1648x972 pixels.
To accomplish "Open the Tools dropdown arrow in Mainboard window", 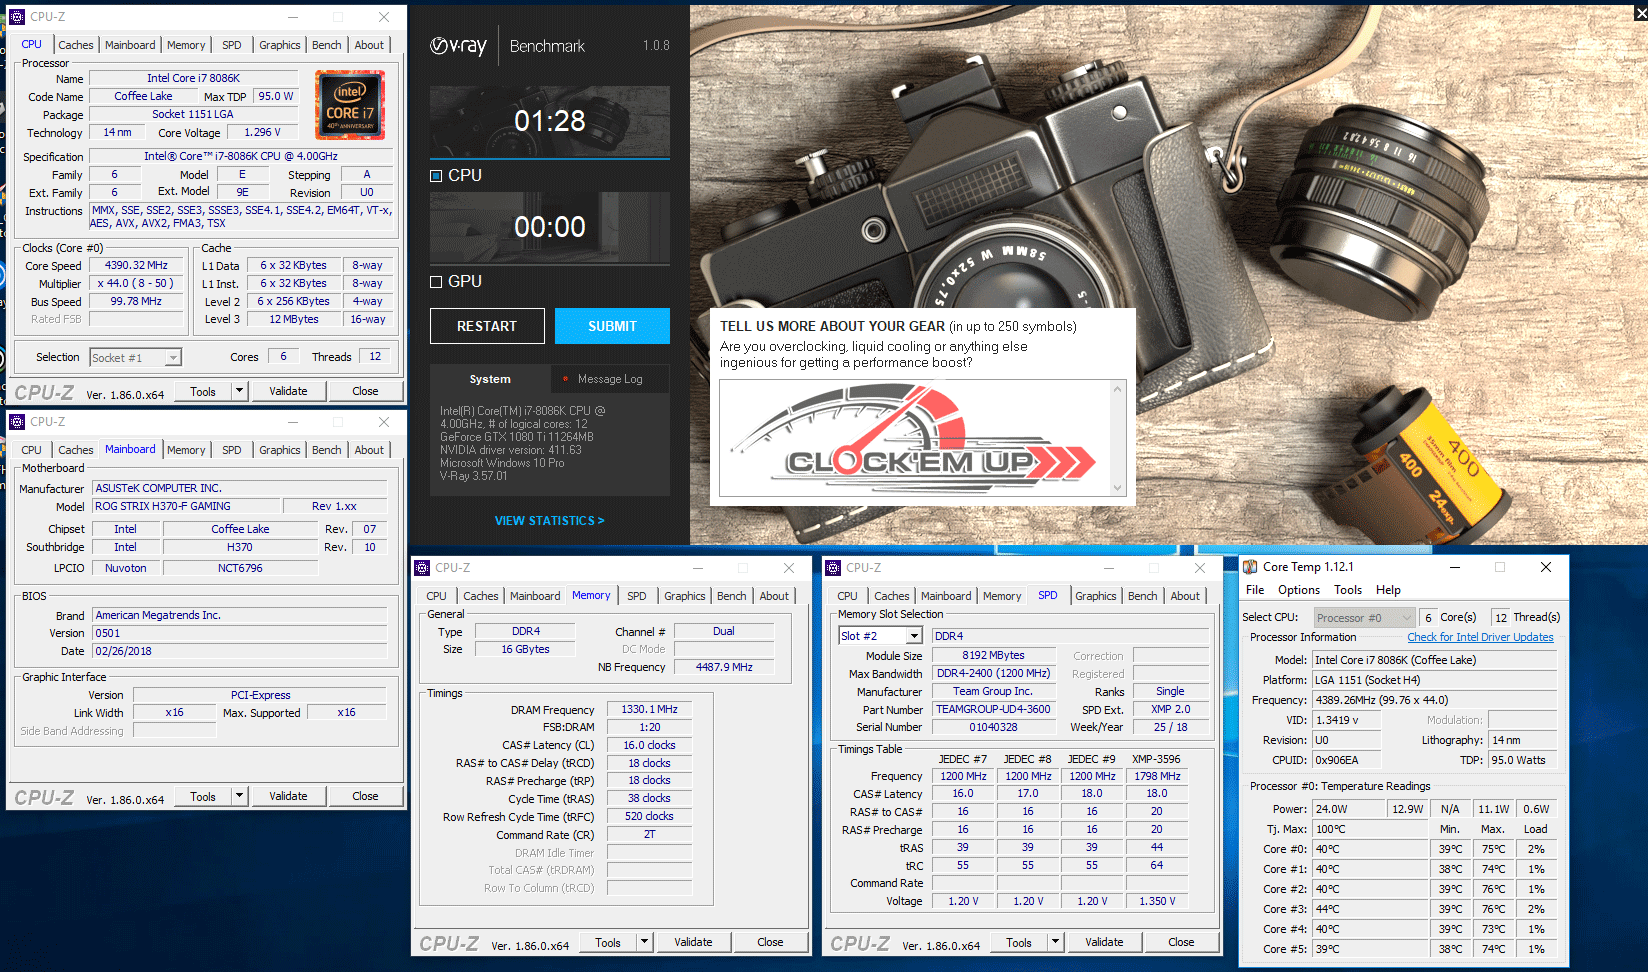I will 239,796.
